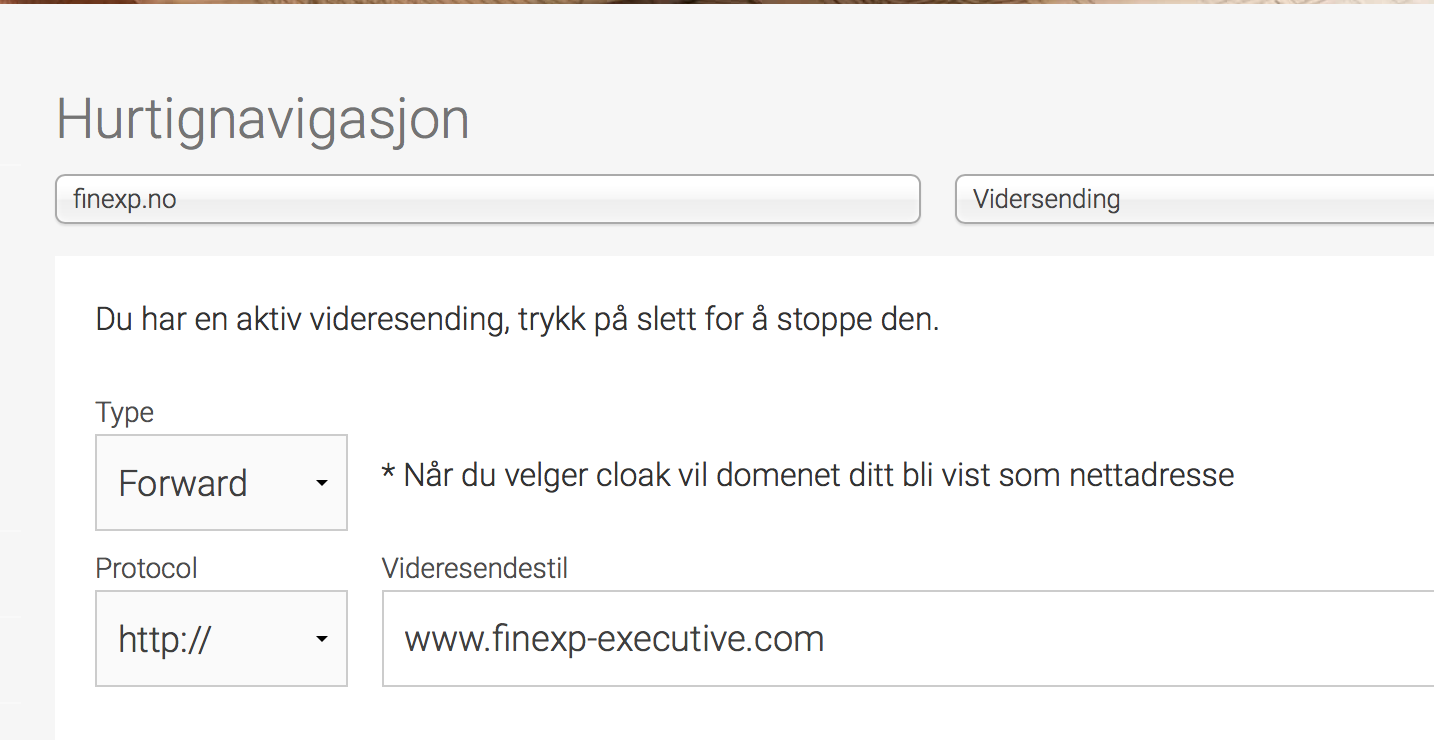Open the http:// protocol dropdown
Screen dimensions: 1434x740
221,638
